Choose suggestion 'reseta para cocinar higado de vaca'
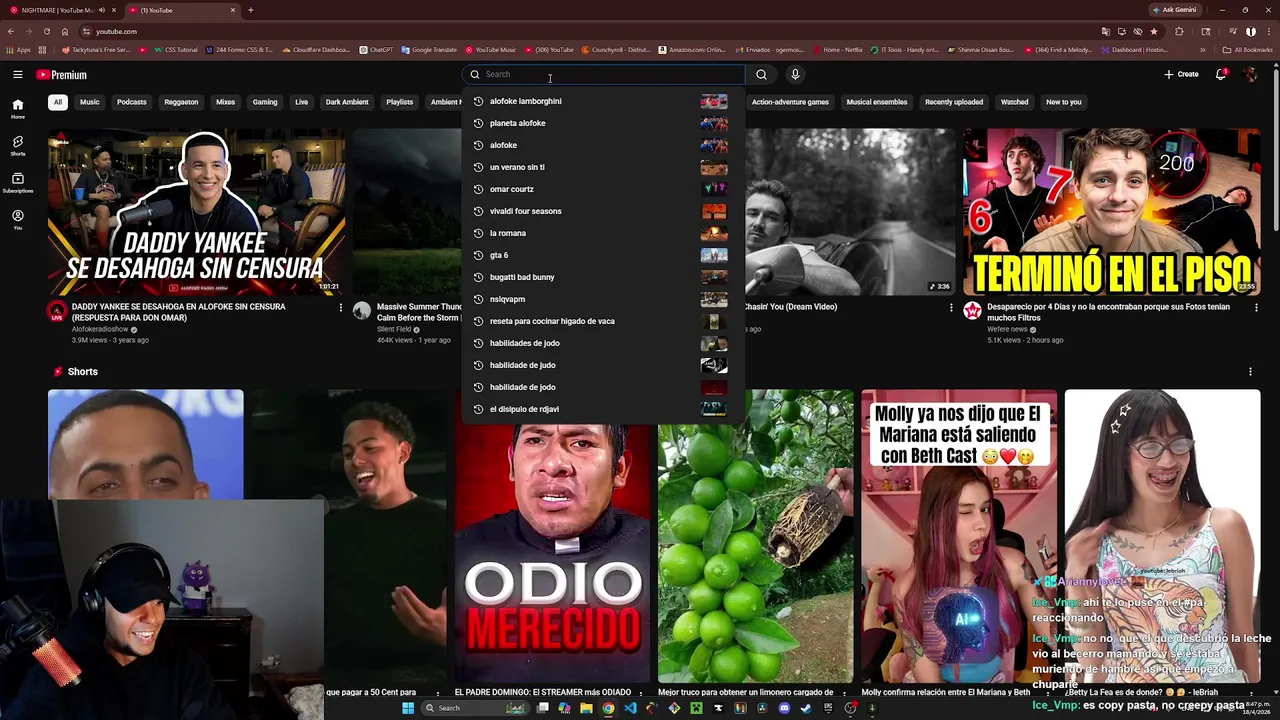Viewport: 1280px width, 720px height. pyautogui.click(x=601, y=321)
